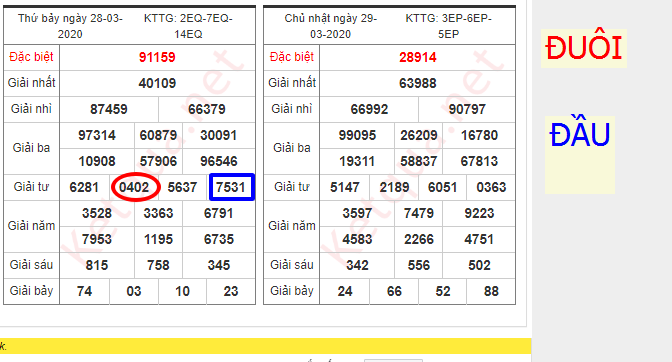Click fourth prize number 2189
This screenshot has height=362, width=672.
coord(394,187)
